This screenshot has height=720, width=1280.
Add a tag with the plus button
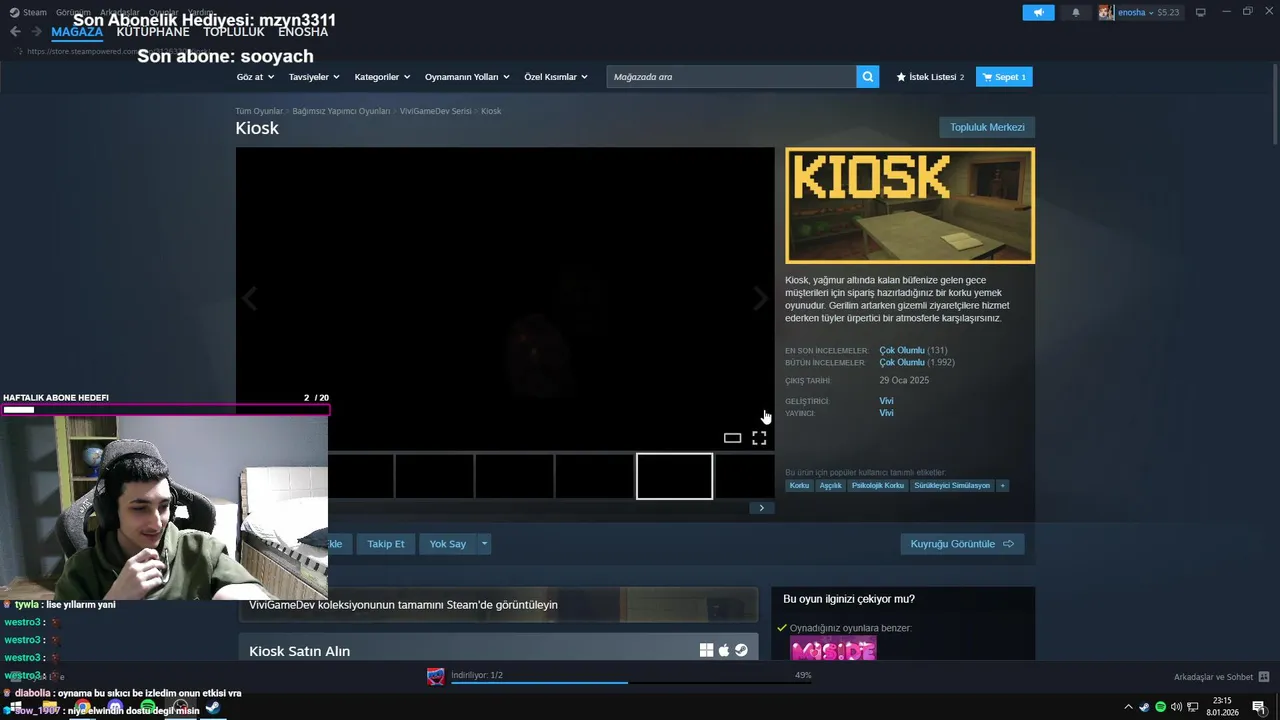click(1002, 486)
